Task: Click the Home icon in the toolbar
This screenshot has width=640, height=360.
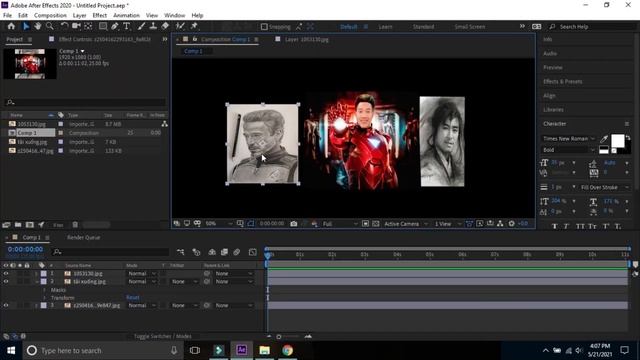Action: [x=11, y=26]
